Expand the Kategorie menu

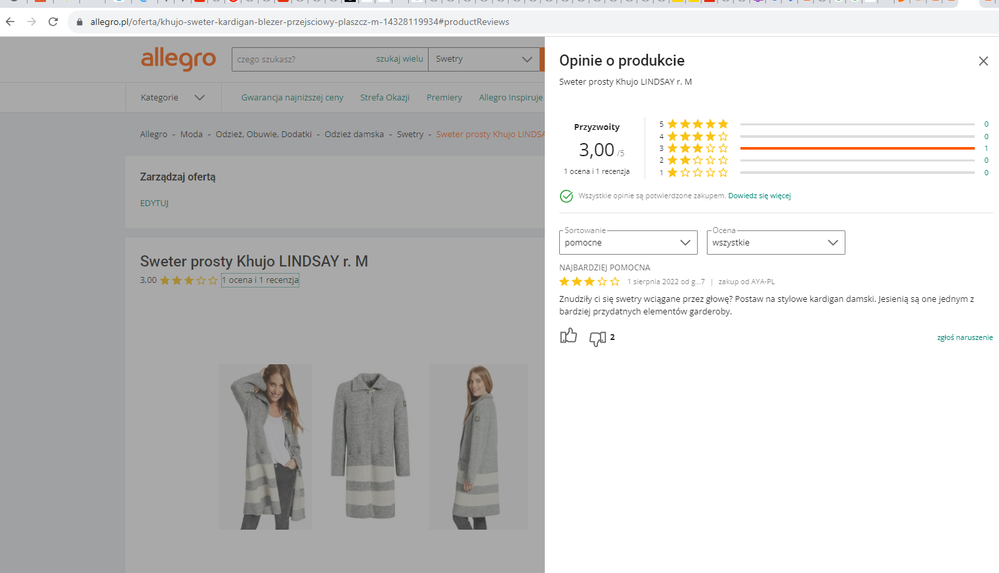tap(173, 98)
